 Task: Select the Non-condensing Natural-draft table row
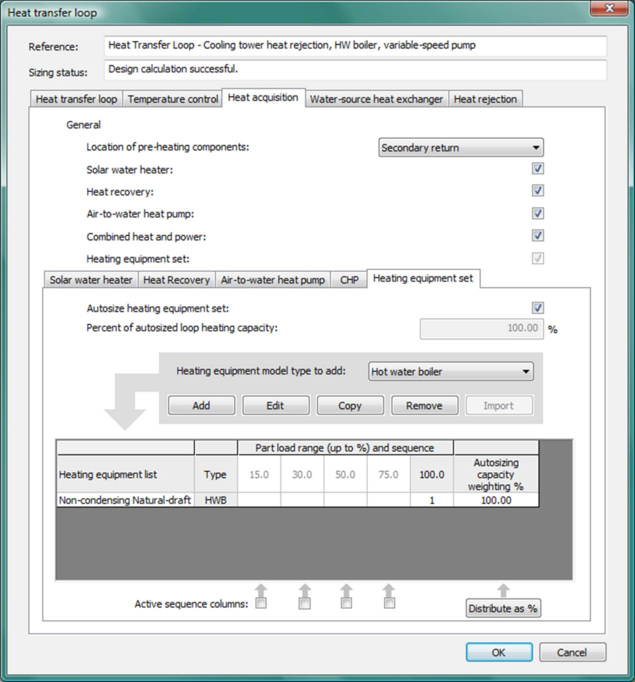pos(125,500)
